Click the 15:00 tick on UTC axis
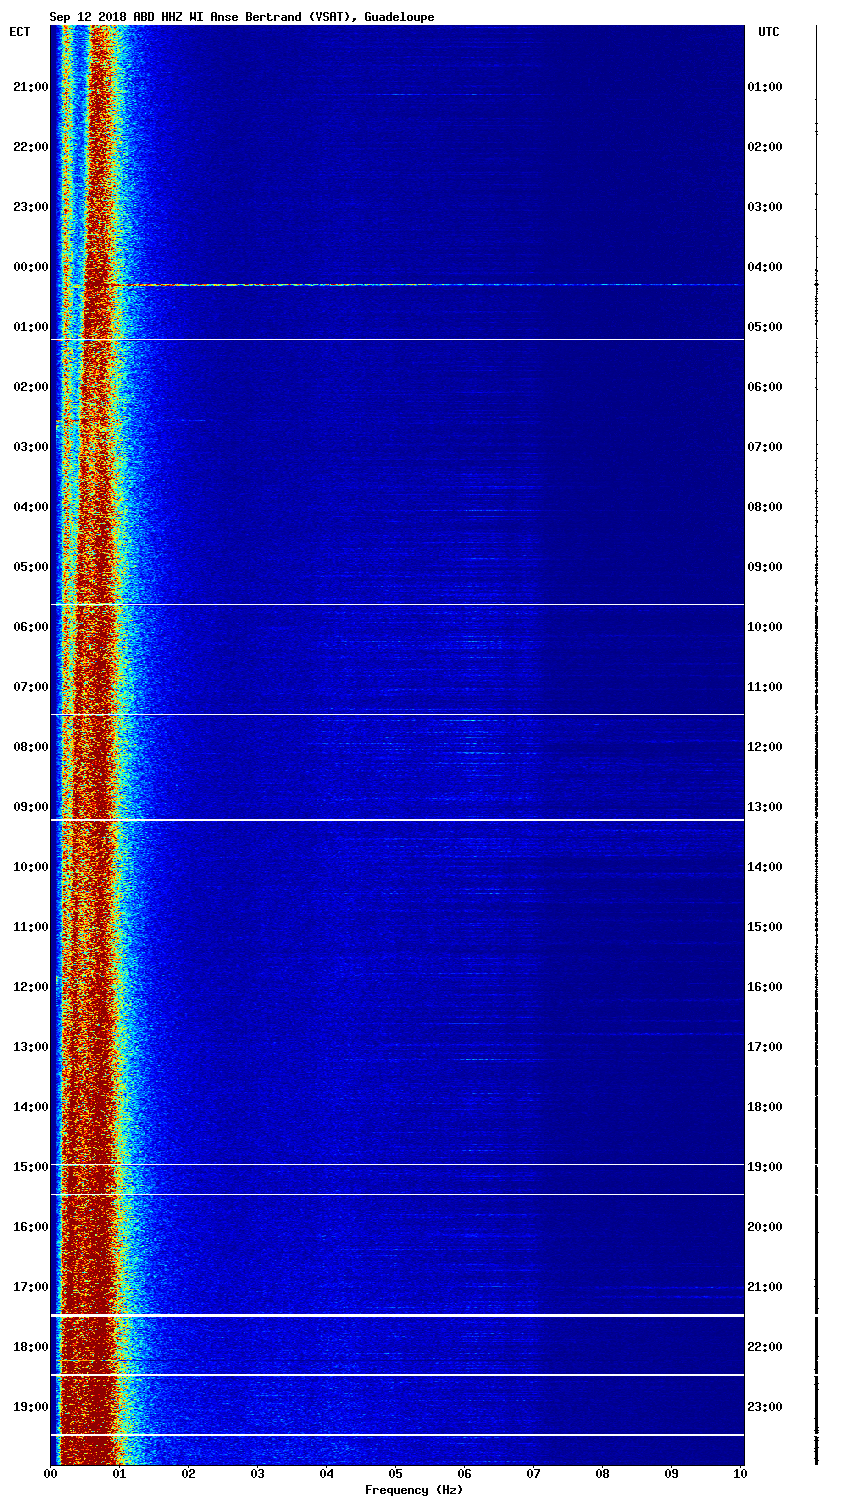Screen dimensions: 852x1500 (765, 927)
